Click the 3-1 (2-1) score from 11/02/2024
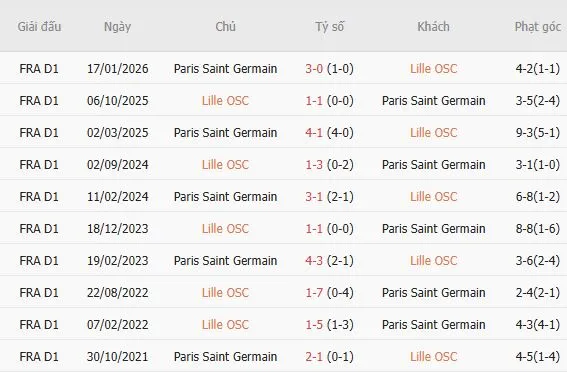Image resolution: width=567 pixels, height=372 pixels. coord(329,197)
